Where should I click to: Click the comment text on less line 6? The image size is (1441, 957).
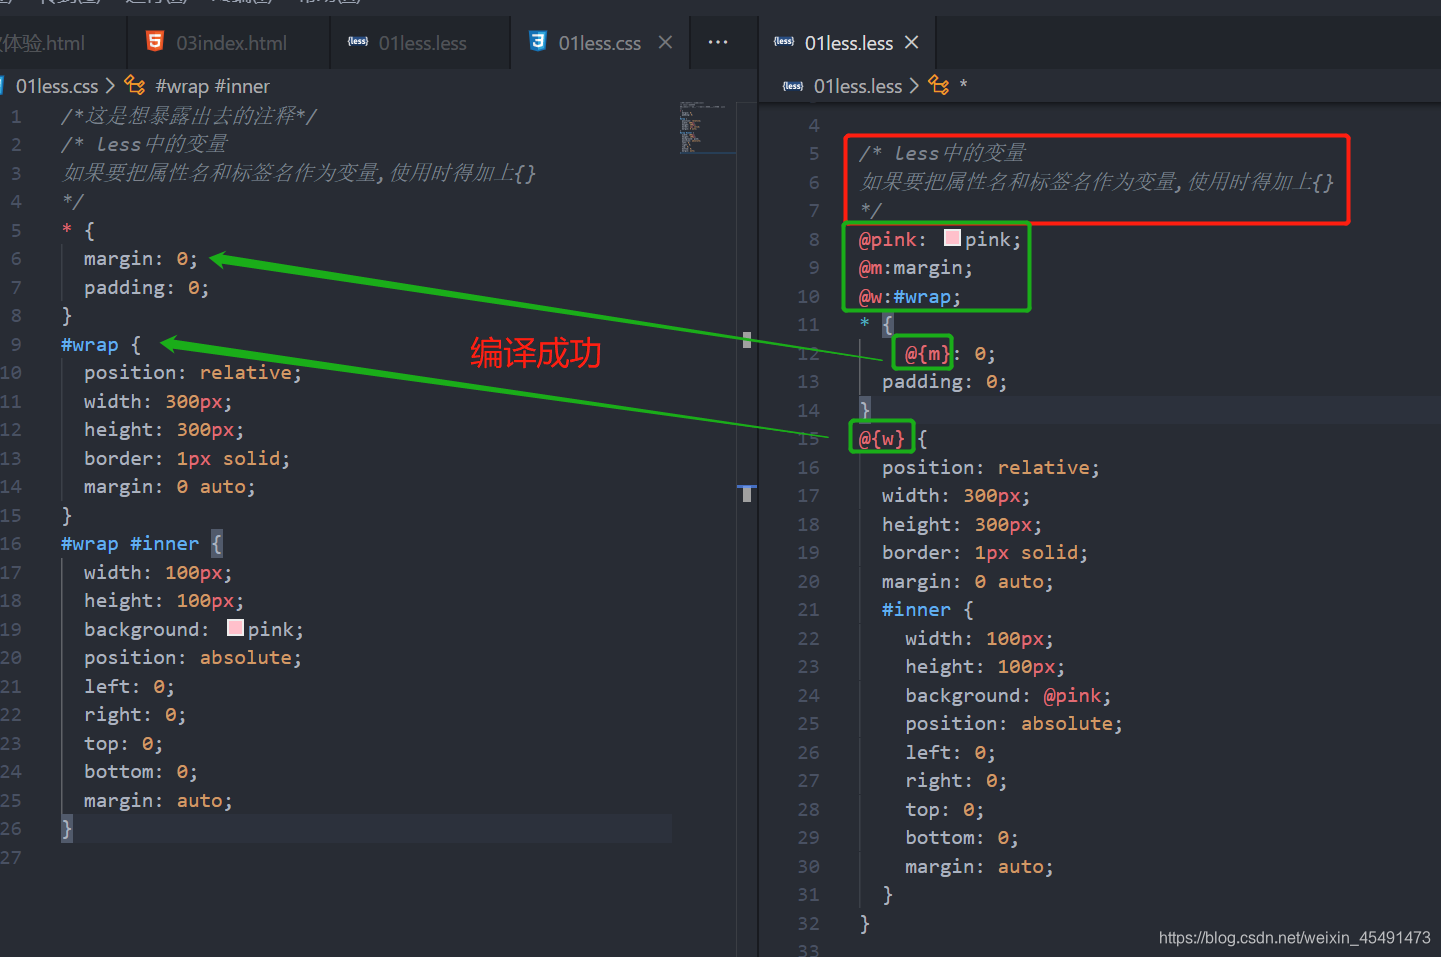1097,182
